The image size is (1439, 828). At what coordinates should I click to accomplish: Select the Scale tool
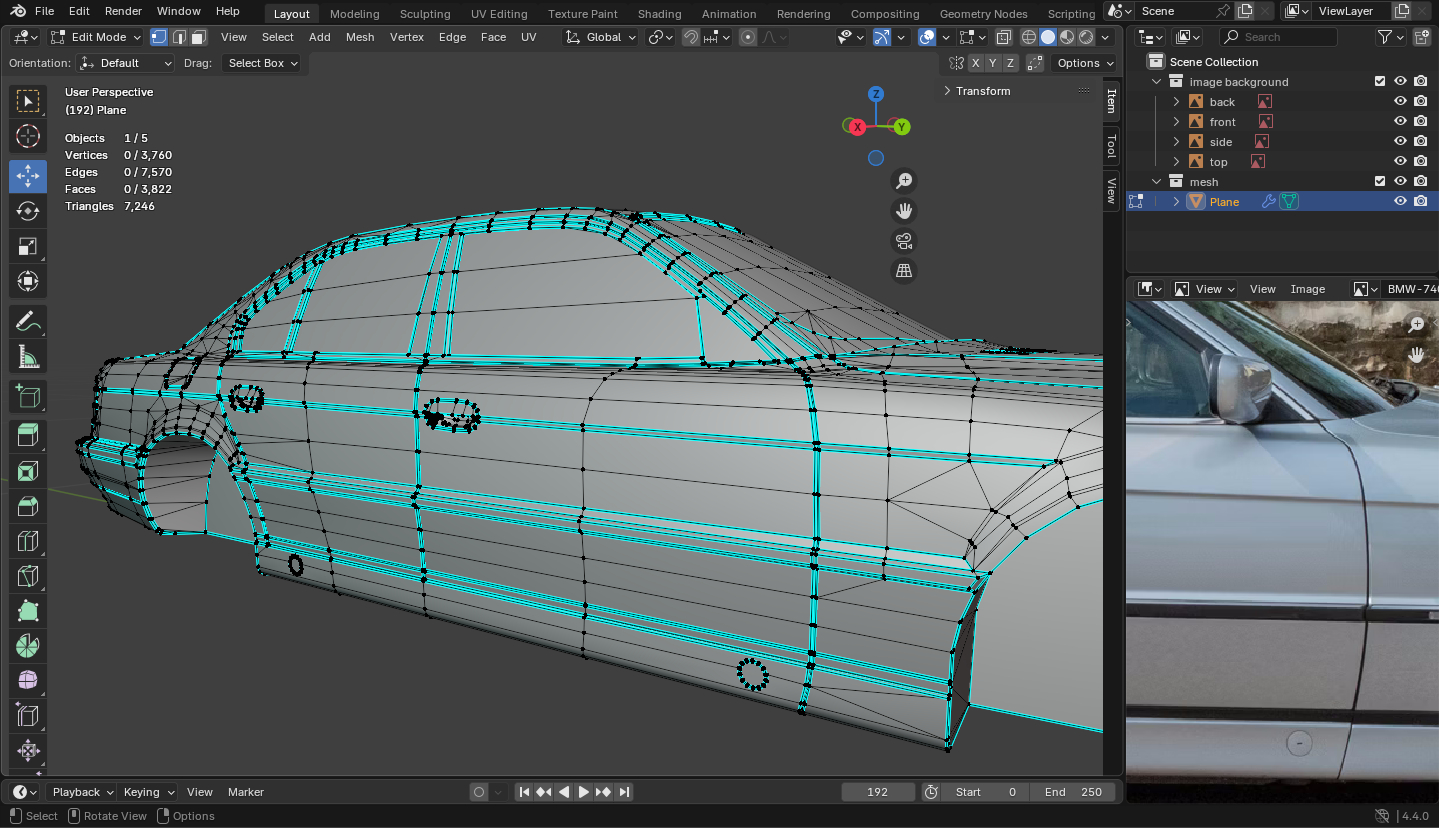(x=28, y=246)
